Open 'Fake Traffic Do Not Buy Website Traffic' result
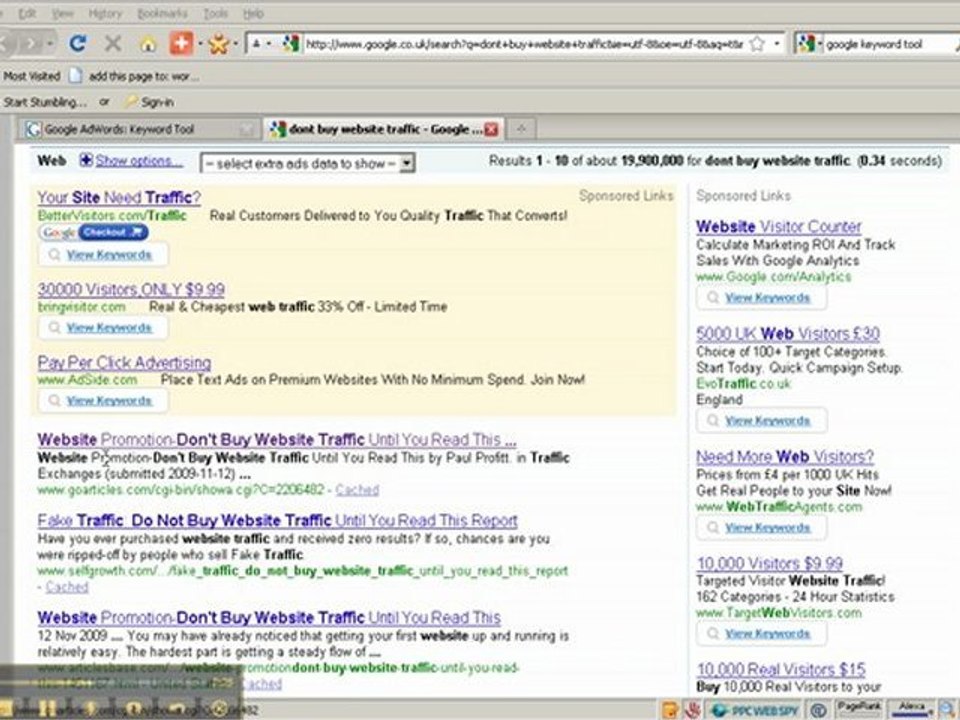The height and width of the screenshot is (720, 960). click(x=277, y=520)
